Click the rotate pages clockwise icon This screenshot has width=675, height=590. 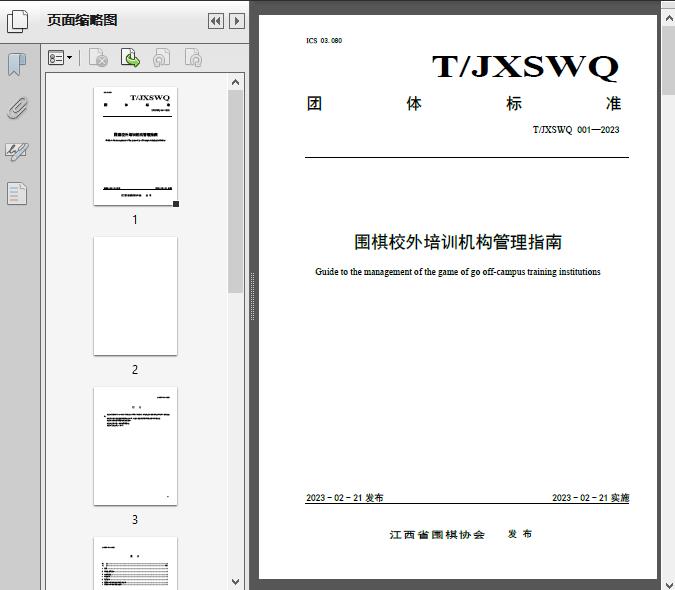coord(193,58)
